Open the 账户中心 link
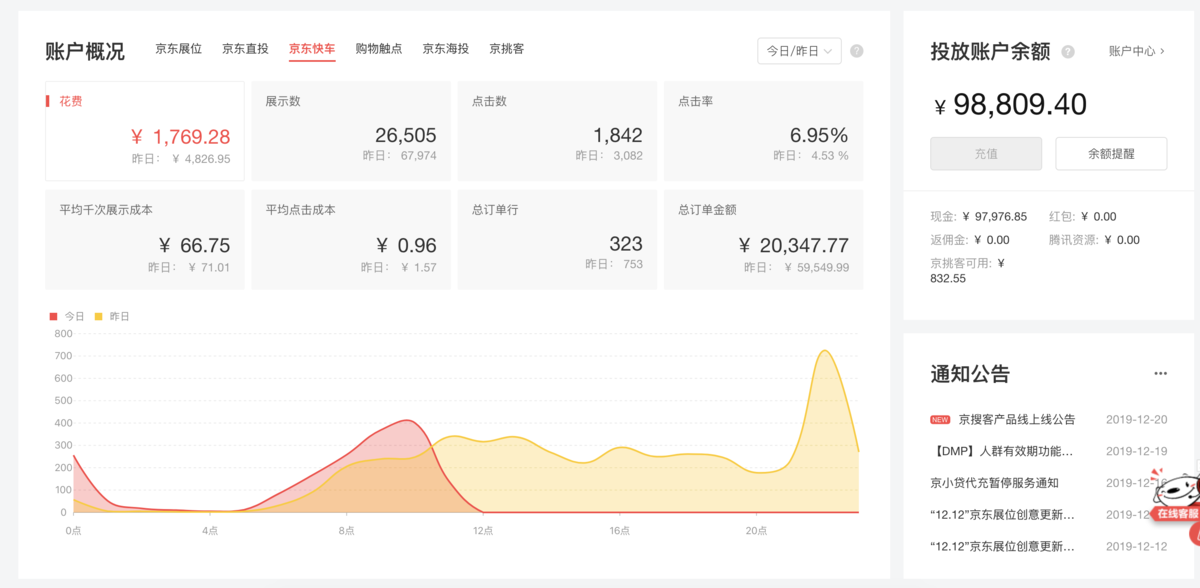1200x588 pixels. tap(1137, 51)
